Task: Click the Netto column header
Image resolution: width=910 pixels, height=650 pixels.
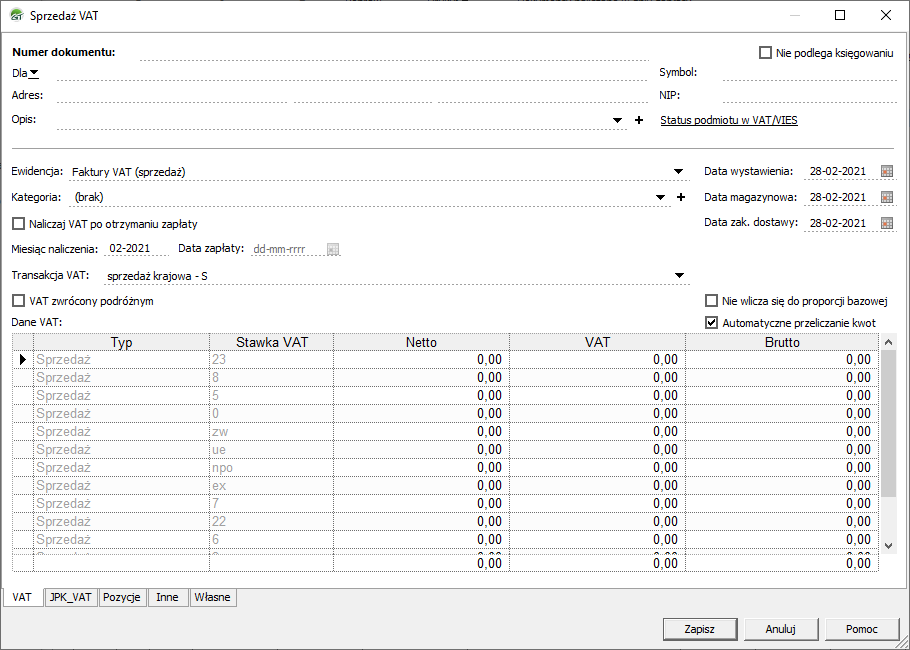Action: [421, 342]
